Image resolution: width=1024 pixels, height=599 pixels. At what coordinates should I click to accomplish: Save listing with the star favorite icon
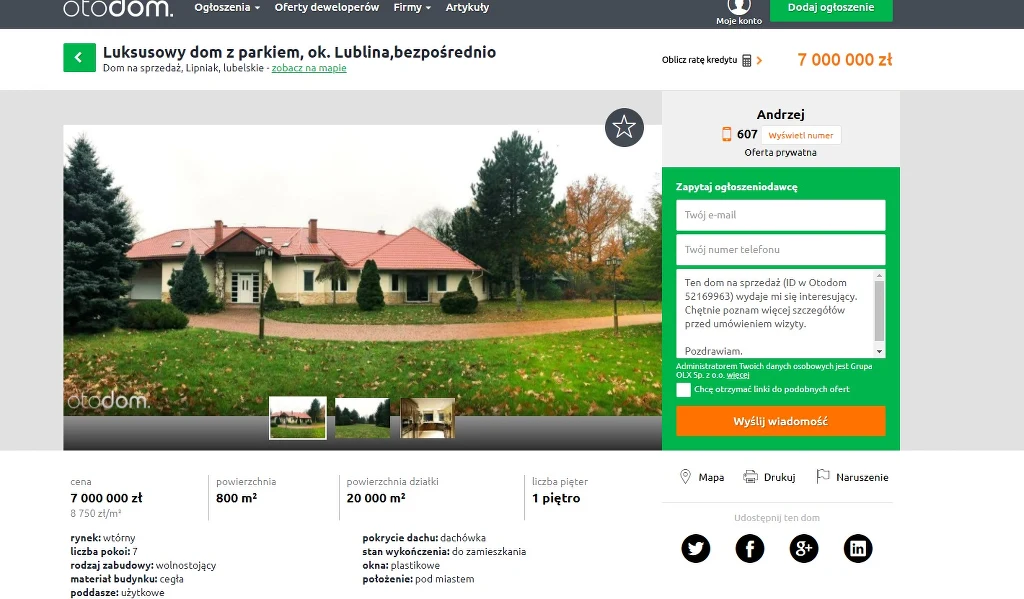(x=624, y=127)
